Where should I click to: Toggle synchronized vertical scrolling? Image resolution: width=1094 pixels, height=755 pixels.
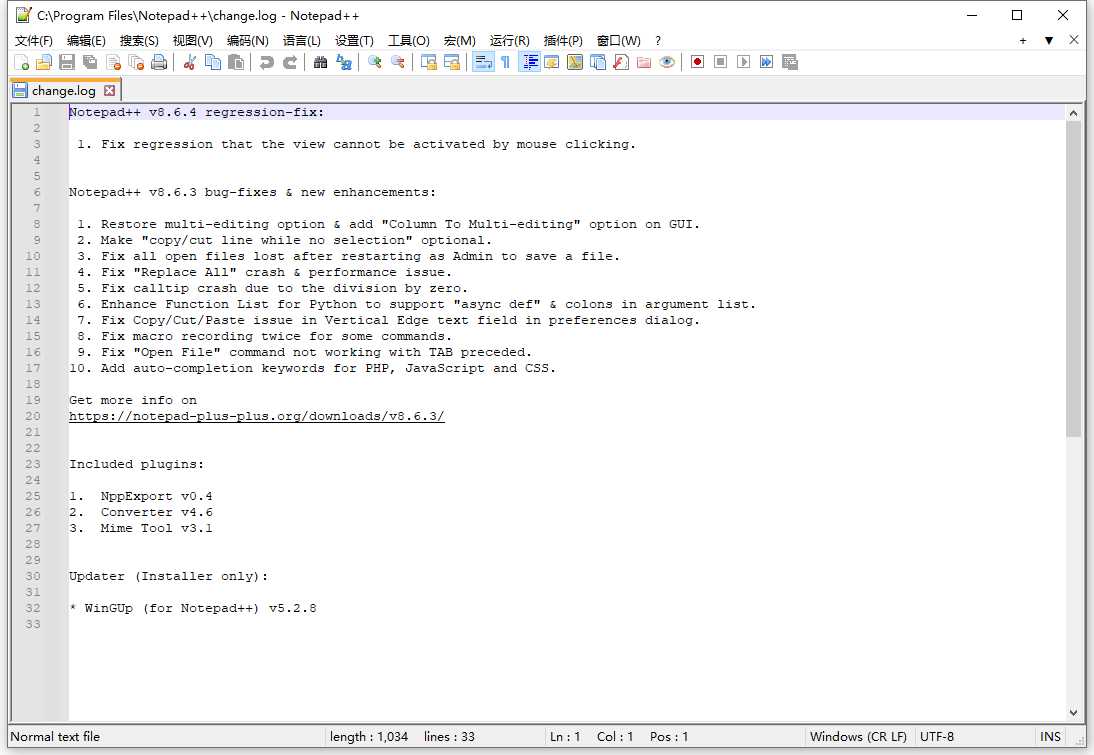point(428,62)
